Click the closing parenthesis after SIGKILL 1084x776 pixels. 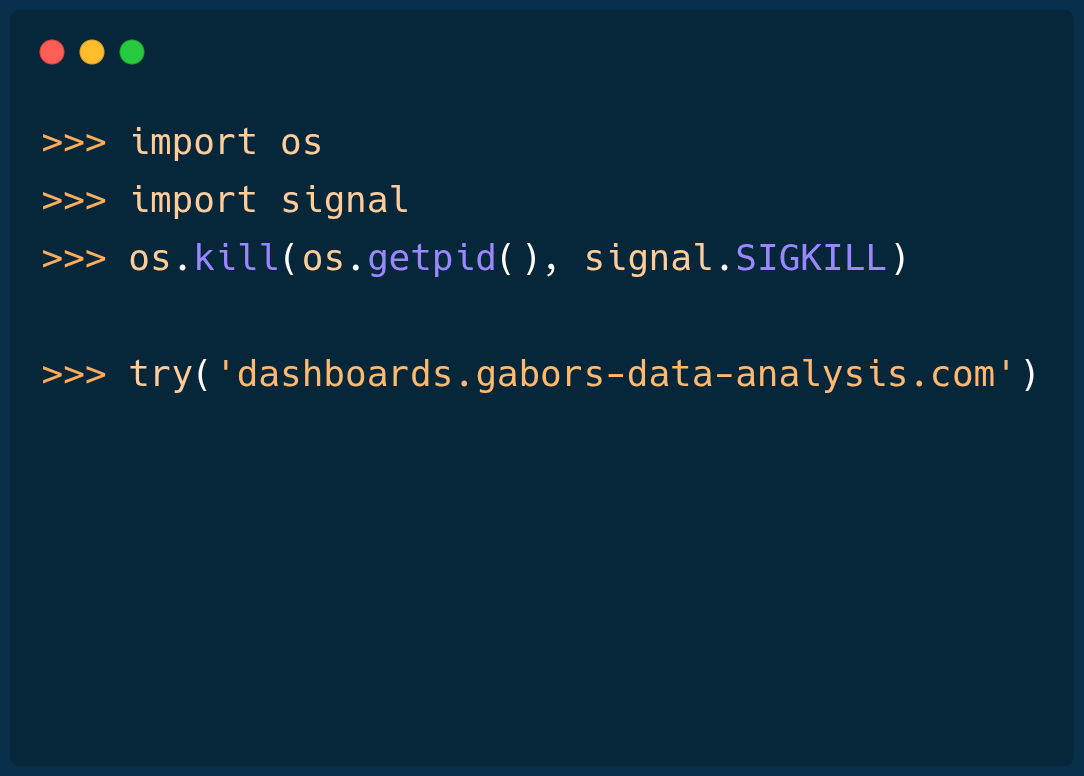[898, 259]
